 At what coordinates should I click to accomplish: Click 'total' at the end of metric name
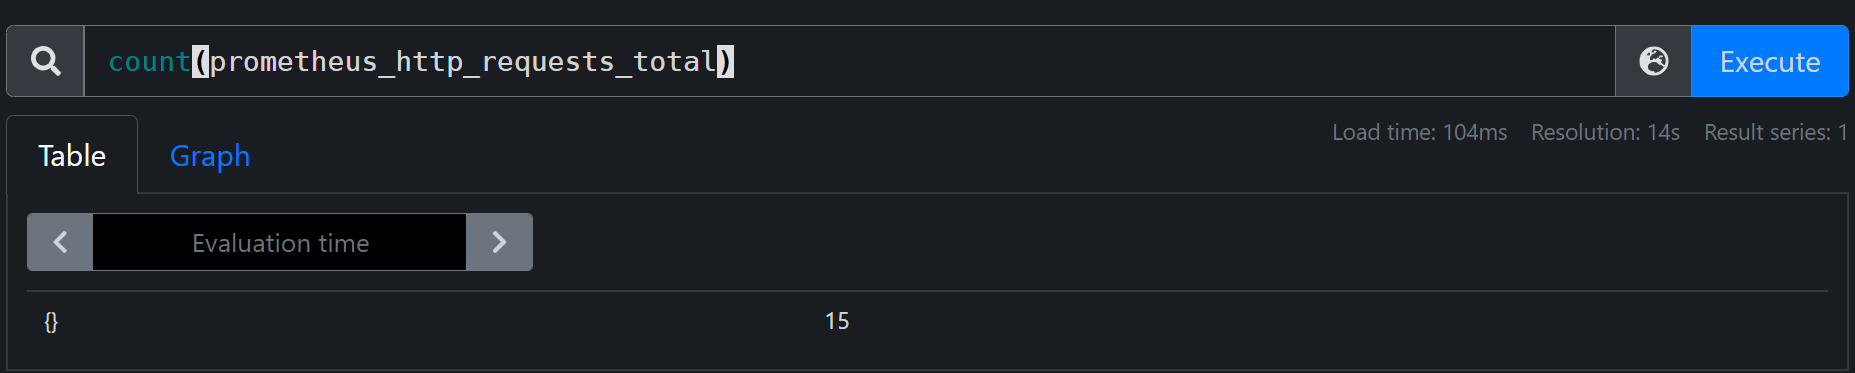pos(675,62)
